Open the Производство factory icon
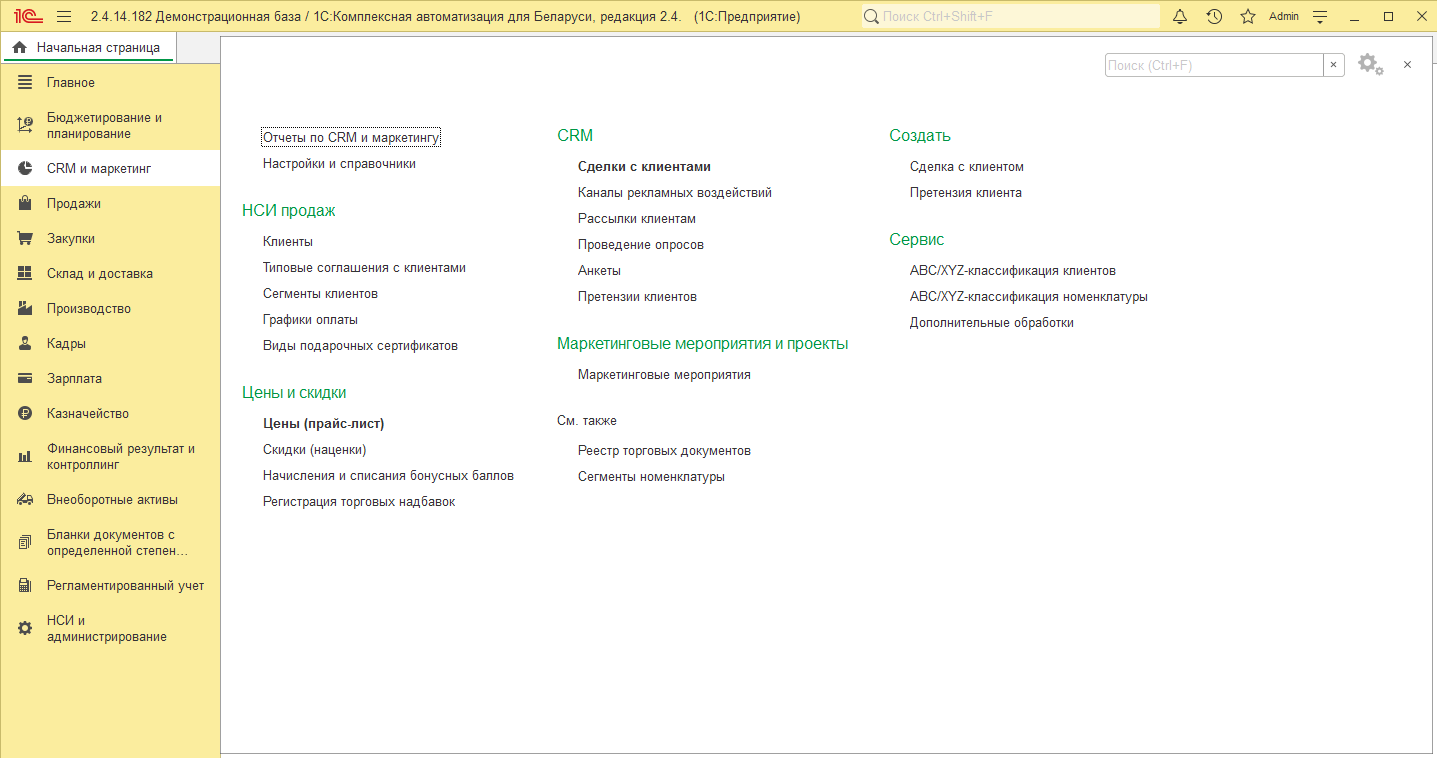Viewport: 1437px width, 758px height. click(26, 309)
